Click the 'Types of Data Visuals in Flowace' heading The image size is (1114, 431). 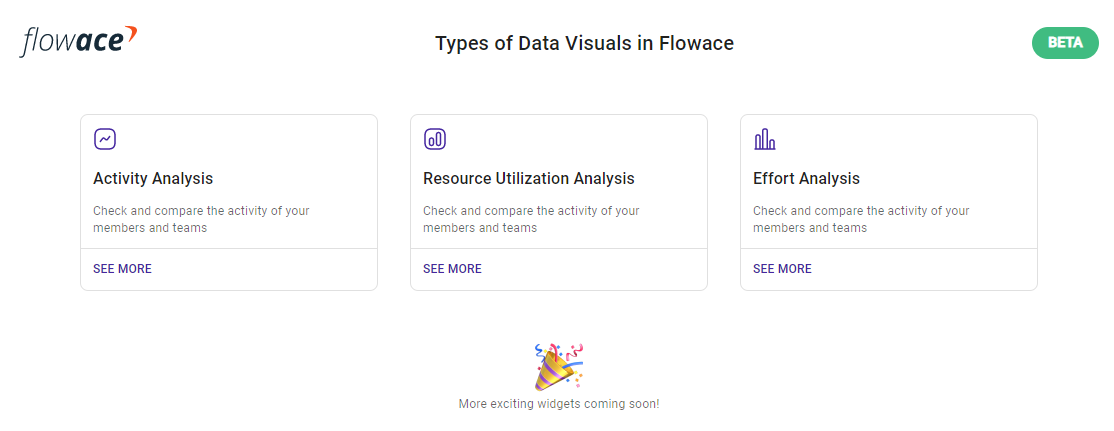pyautogui.click(x=584, y=43)
